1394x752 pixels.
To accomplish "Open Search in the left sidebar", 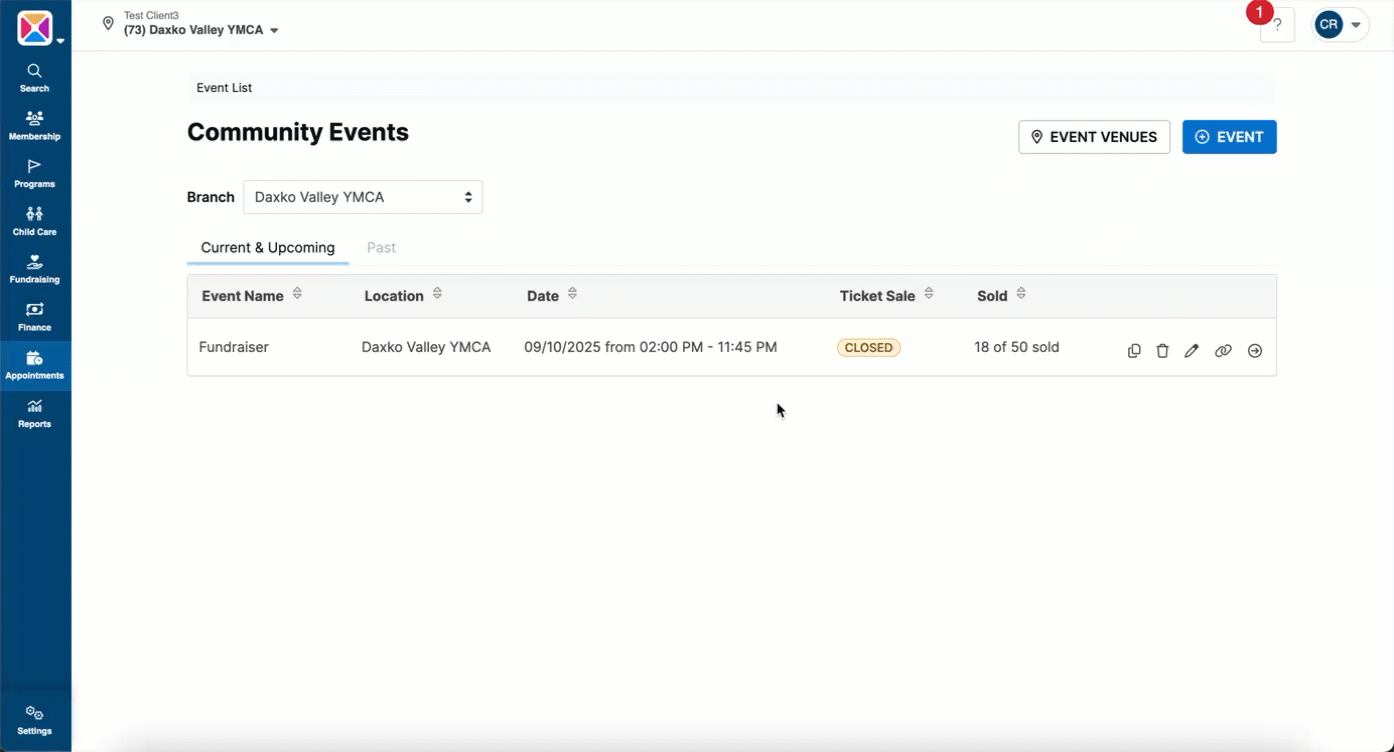I will coord(34,78).
